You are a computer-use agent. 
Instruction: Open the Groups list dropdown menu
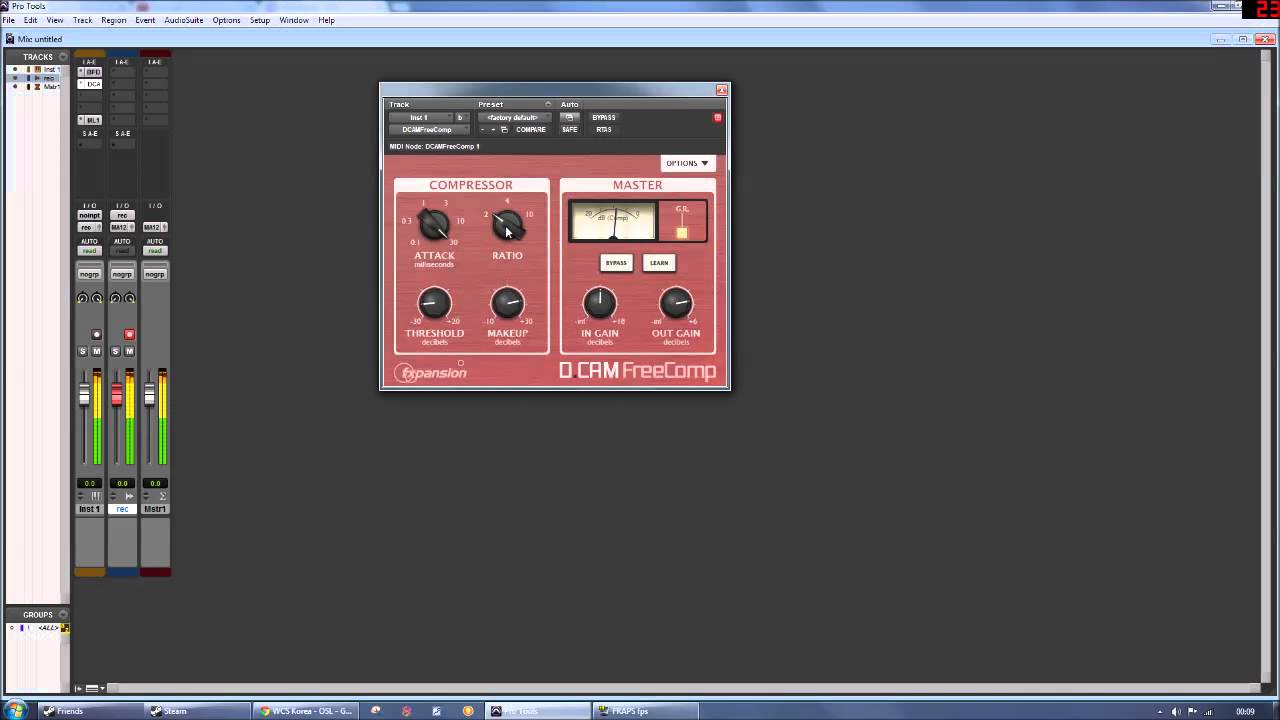tap(63, 615)
